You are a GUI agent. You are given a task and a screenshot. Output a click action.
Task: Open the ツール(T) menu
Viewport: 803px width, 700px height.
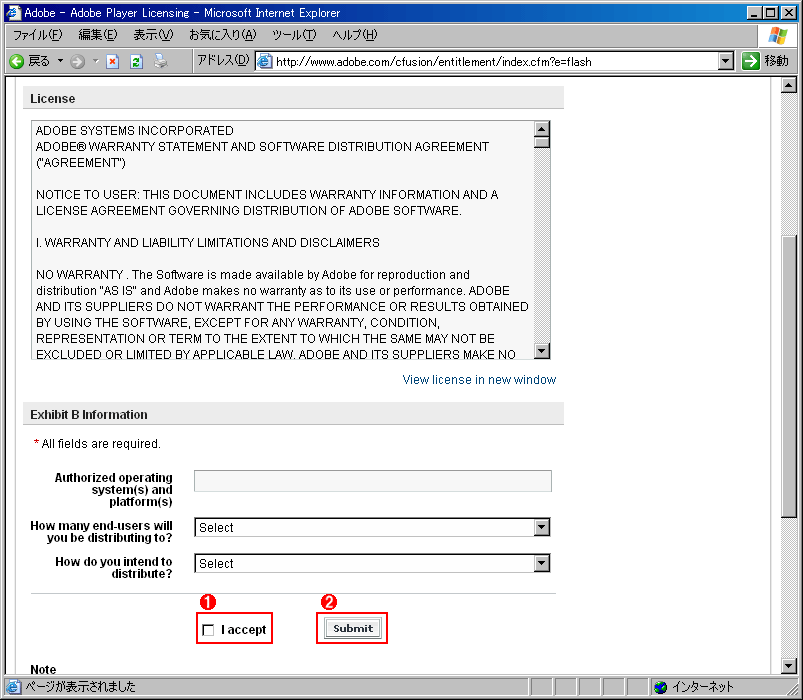[294, 35]
